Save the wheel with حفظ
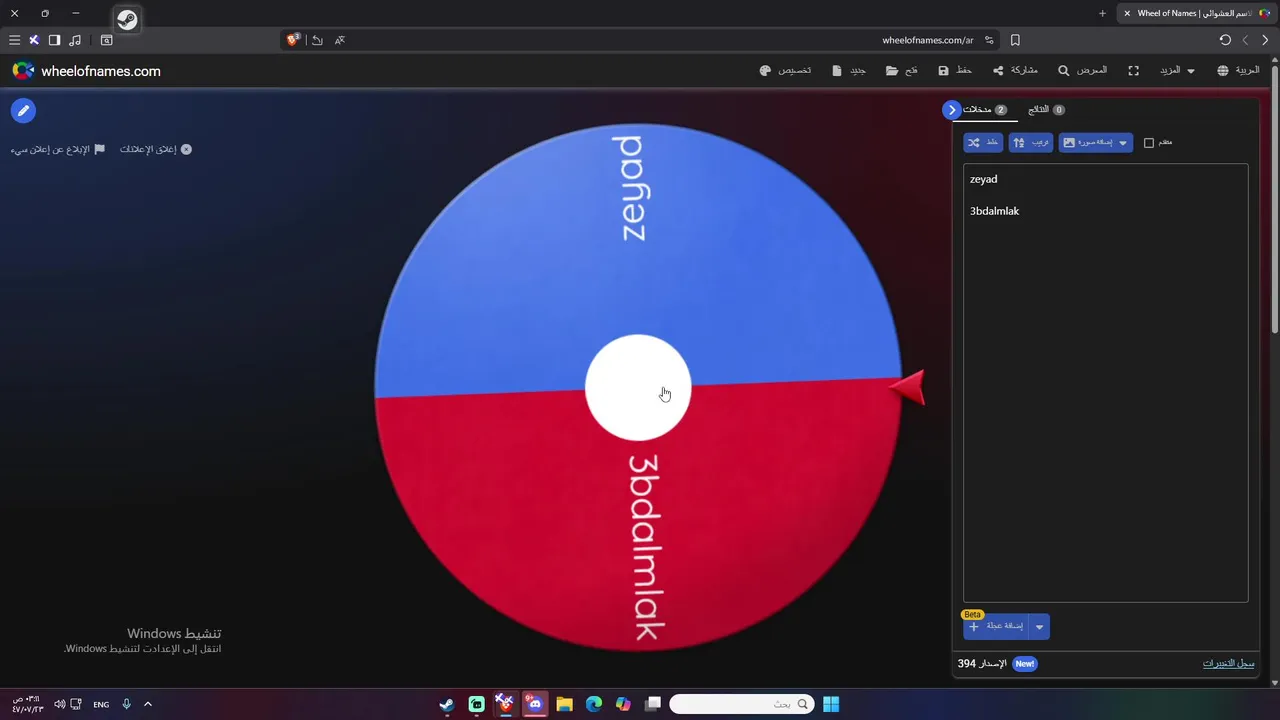This screenshot has width=1280, height=720. click(x=955, y=71)
